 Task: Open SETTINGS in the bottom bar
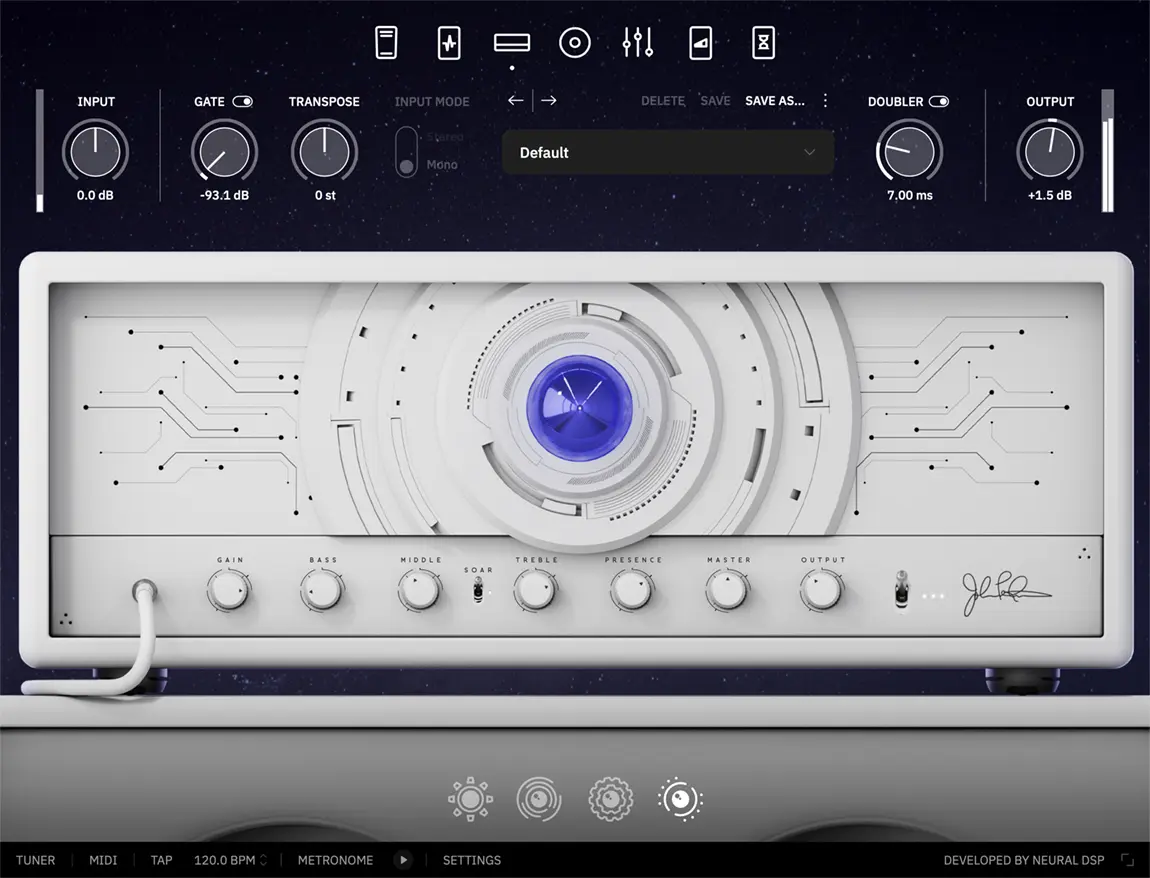pyautogui.click(x=472, y=860)
